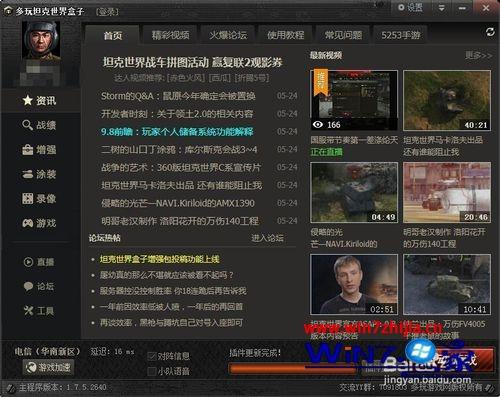
Task: Open highlighted news 9.8前瞻 玩家个人储备系统
Action: click(x=177, y=132)
